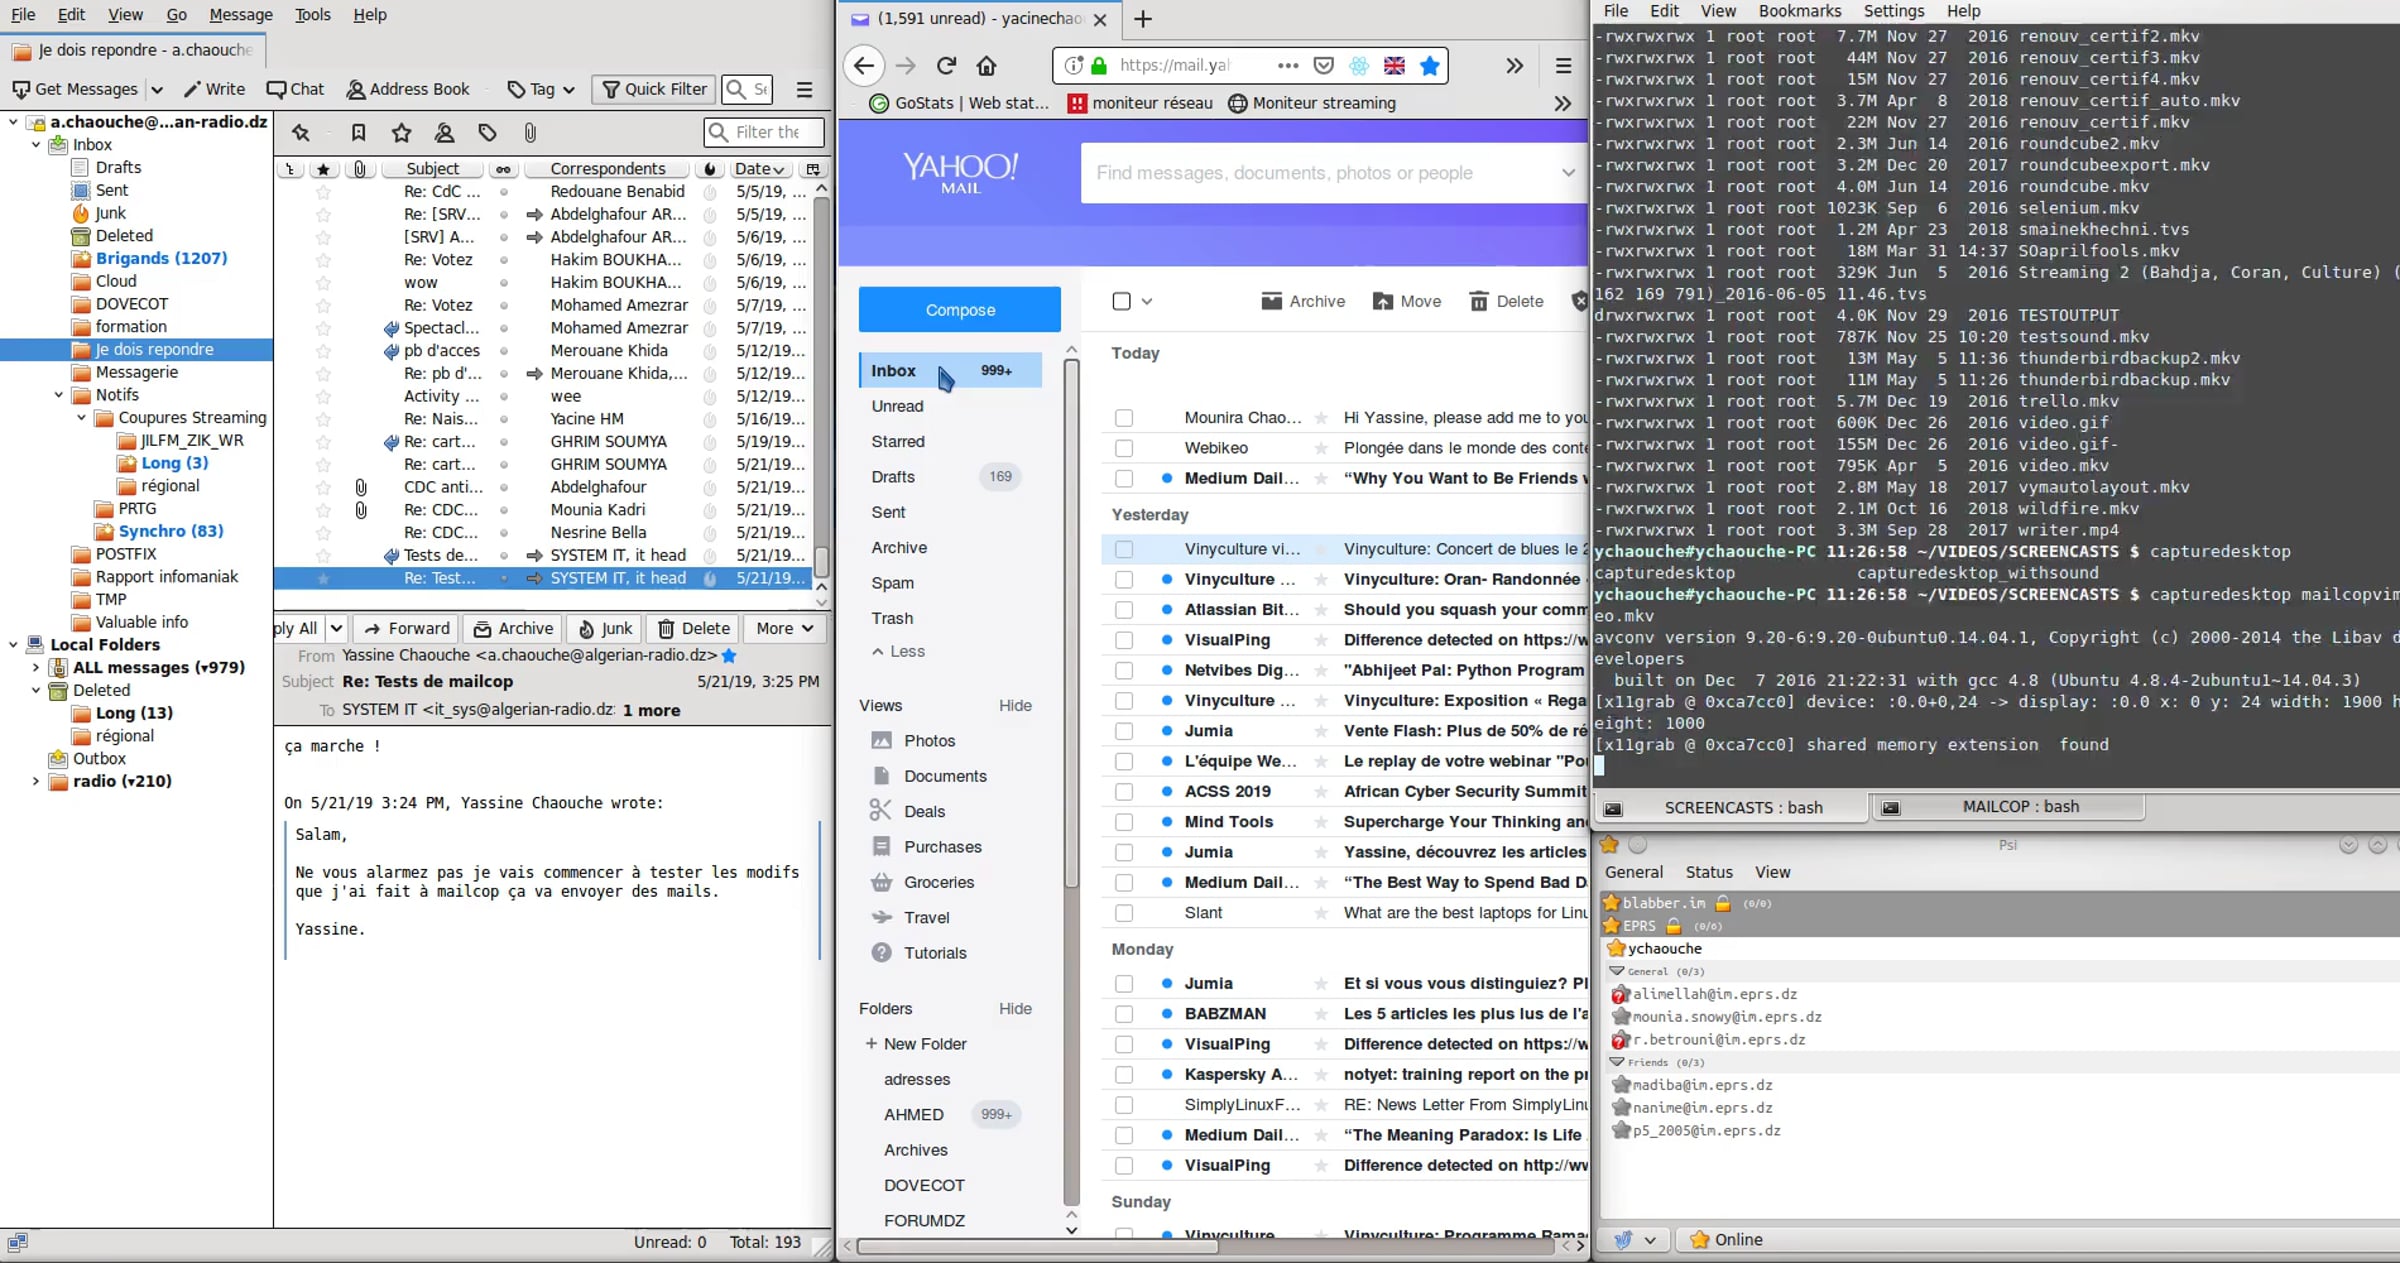Open Chat in Thunderbird toolbar
The image size is (2400, 1263).
(x=296, y=89)
